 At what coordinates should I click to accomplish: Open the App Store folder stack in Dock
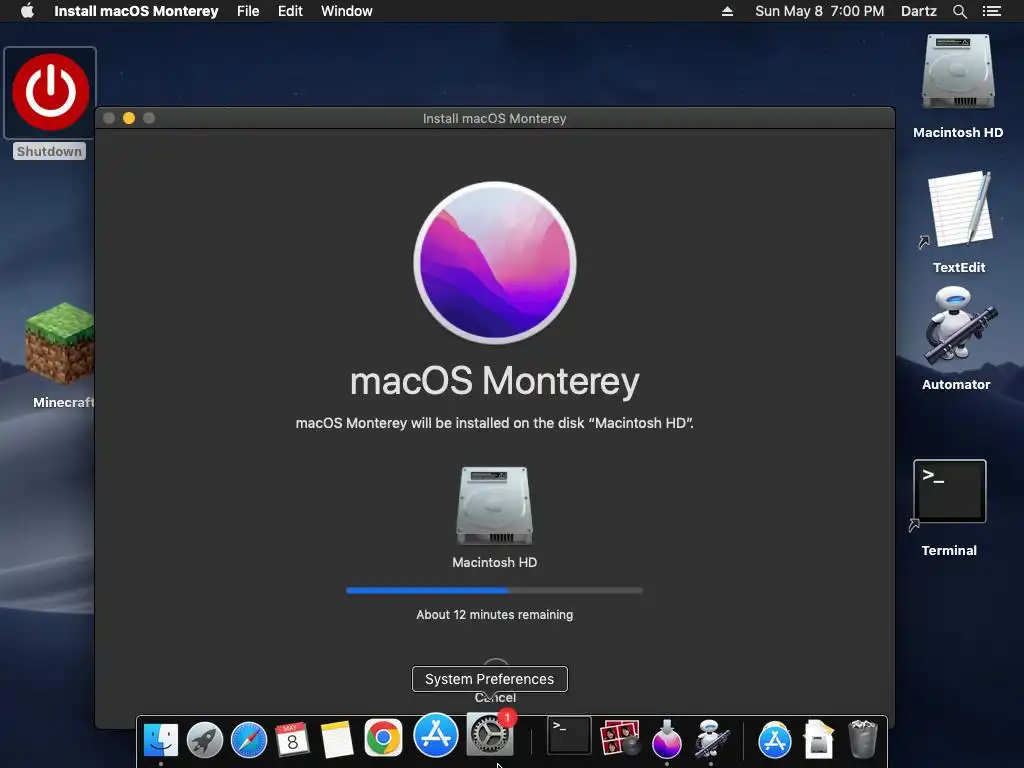click(775, 739)
